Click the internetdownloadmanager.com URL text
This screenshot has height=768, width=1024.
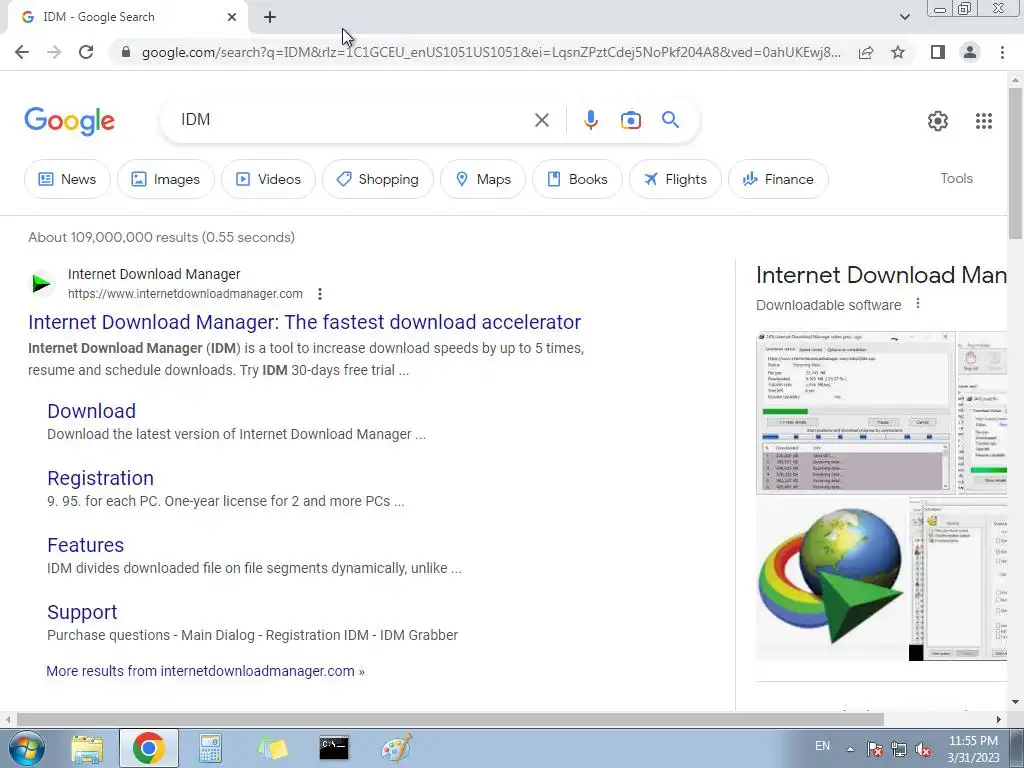point(185,294)
